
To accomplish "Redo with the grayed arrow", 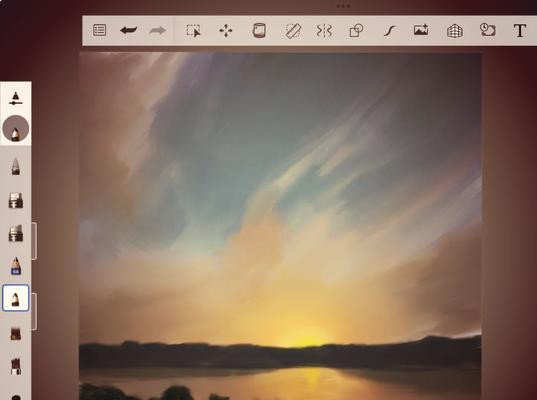I will tap(158, 30).
